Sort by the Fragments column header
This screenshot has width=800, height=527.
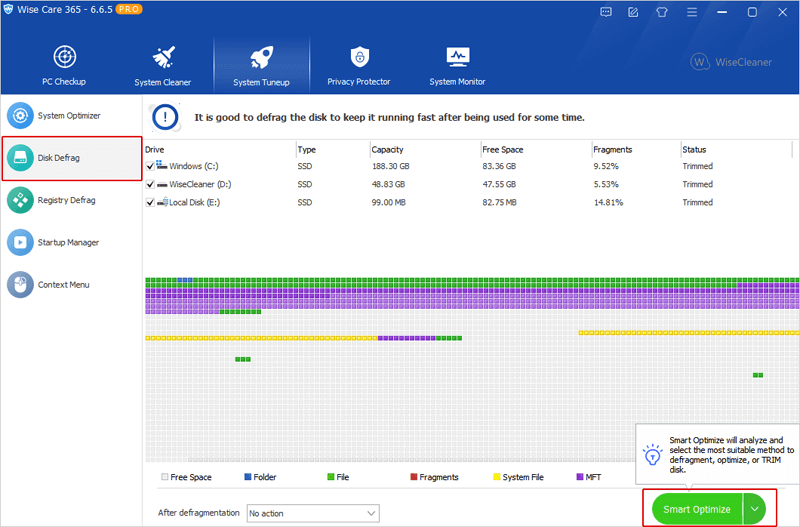point(613,149)
